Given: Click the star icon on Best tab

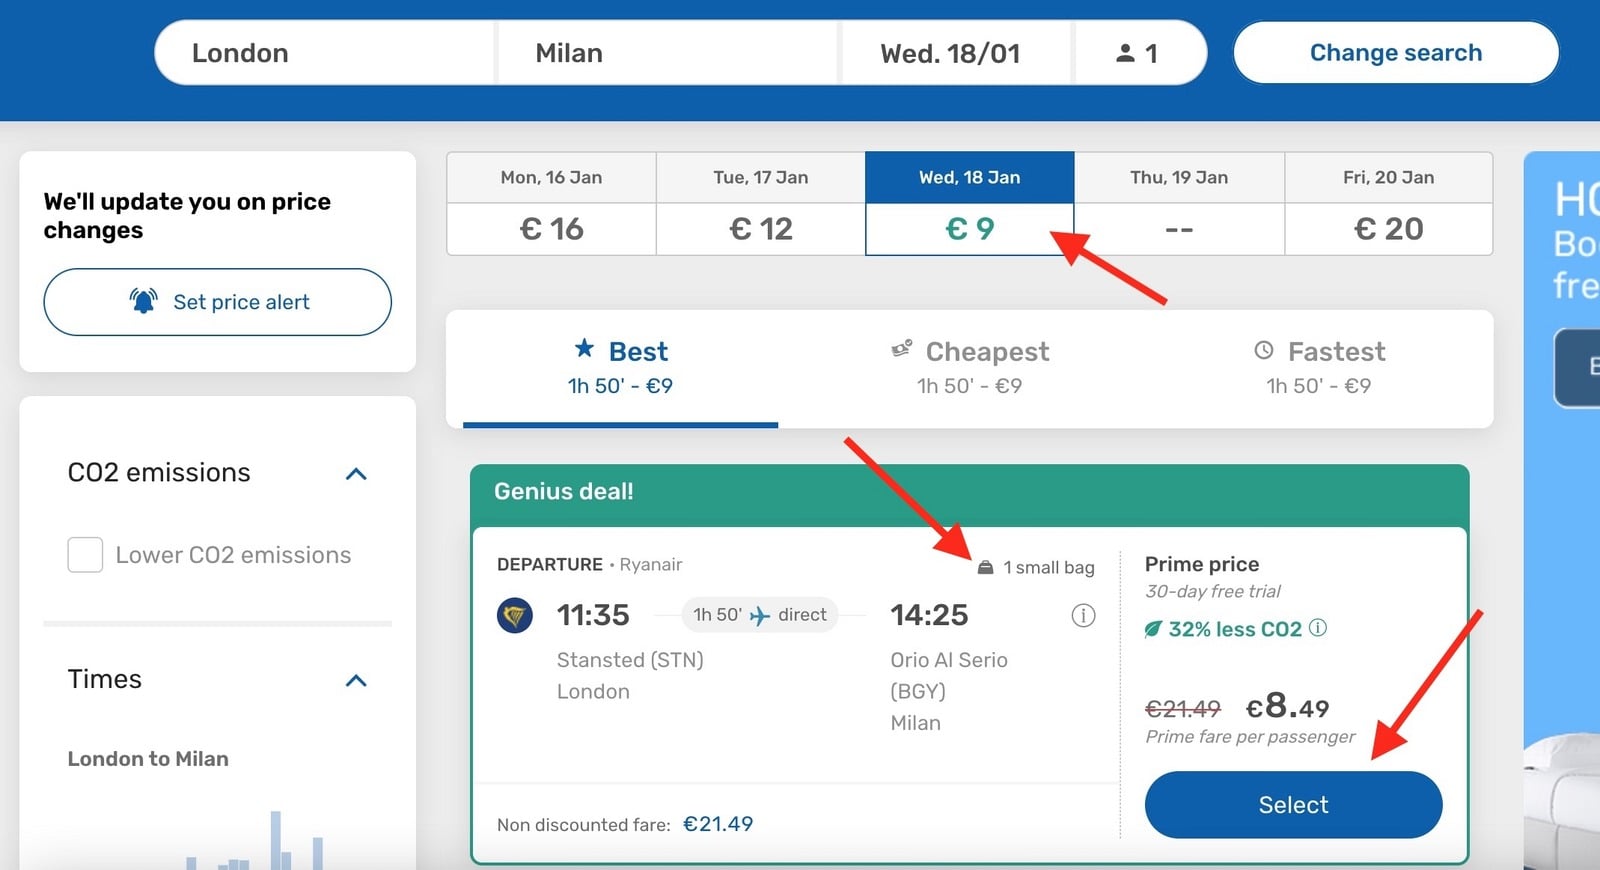Looking at the screenshot, I should 584,348.
